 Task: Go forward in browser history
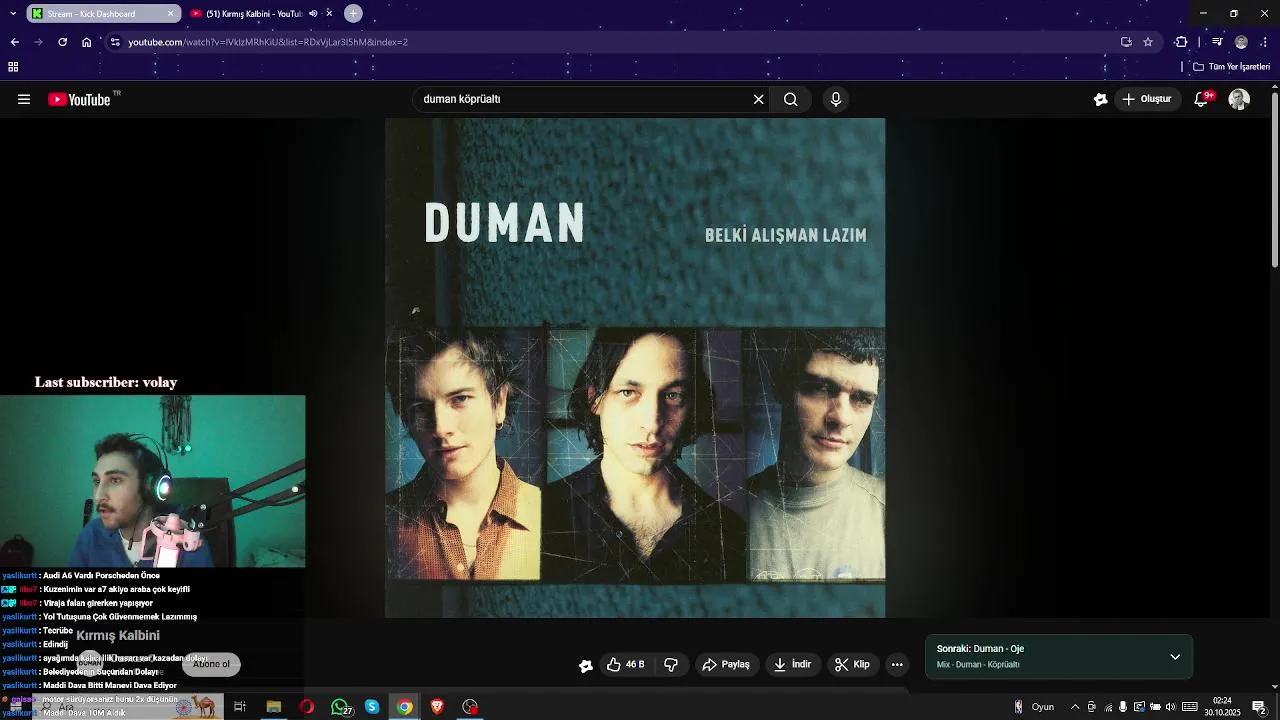[x=38, y=42]
